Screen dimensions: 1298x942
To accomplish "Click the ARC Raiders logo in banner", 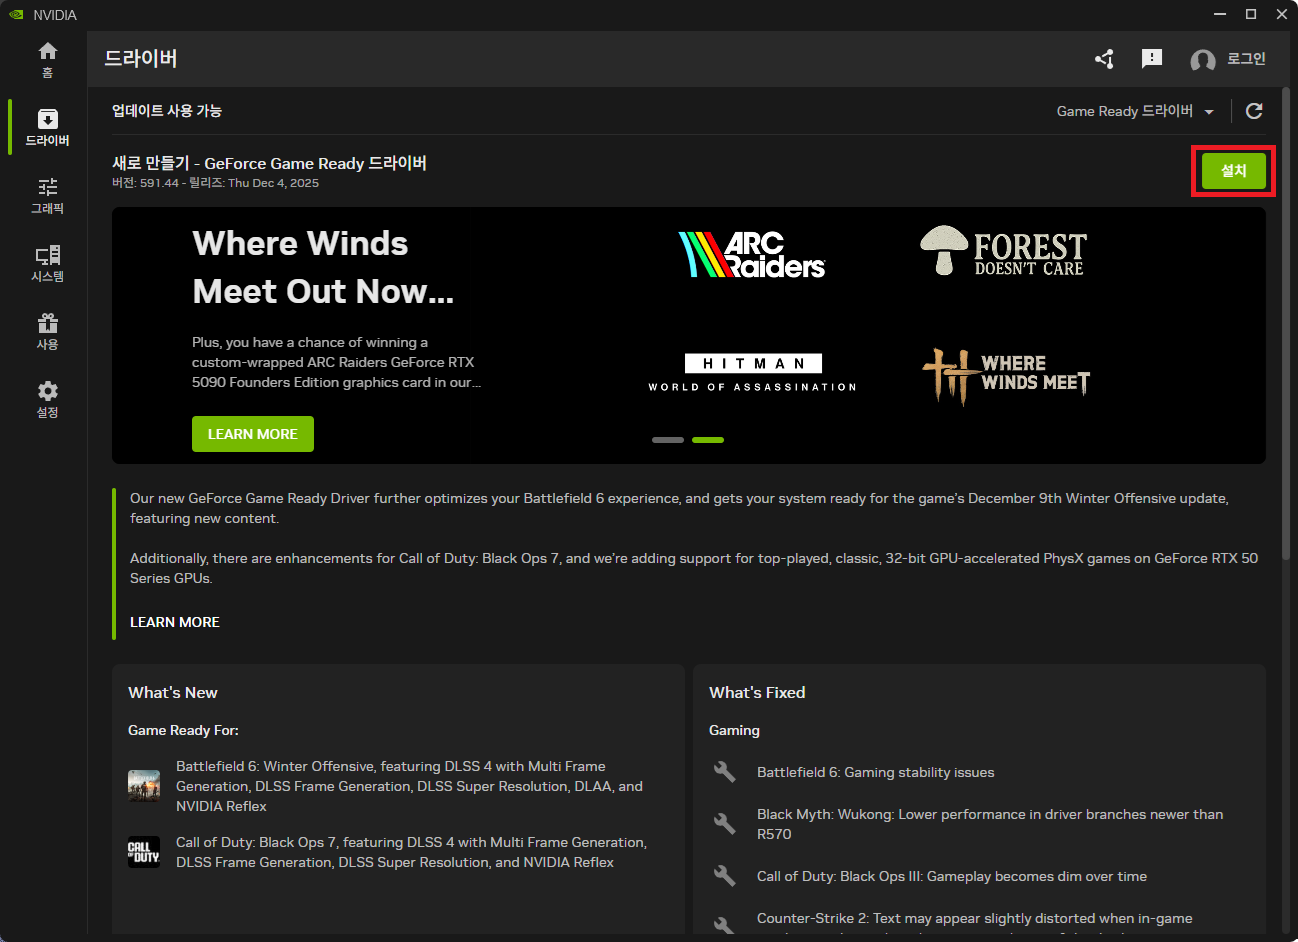I will pos(752,255).
